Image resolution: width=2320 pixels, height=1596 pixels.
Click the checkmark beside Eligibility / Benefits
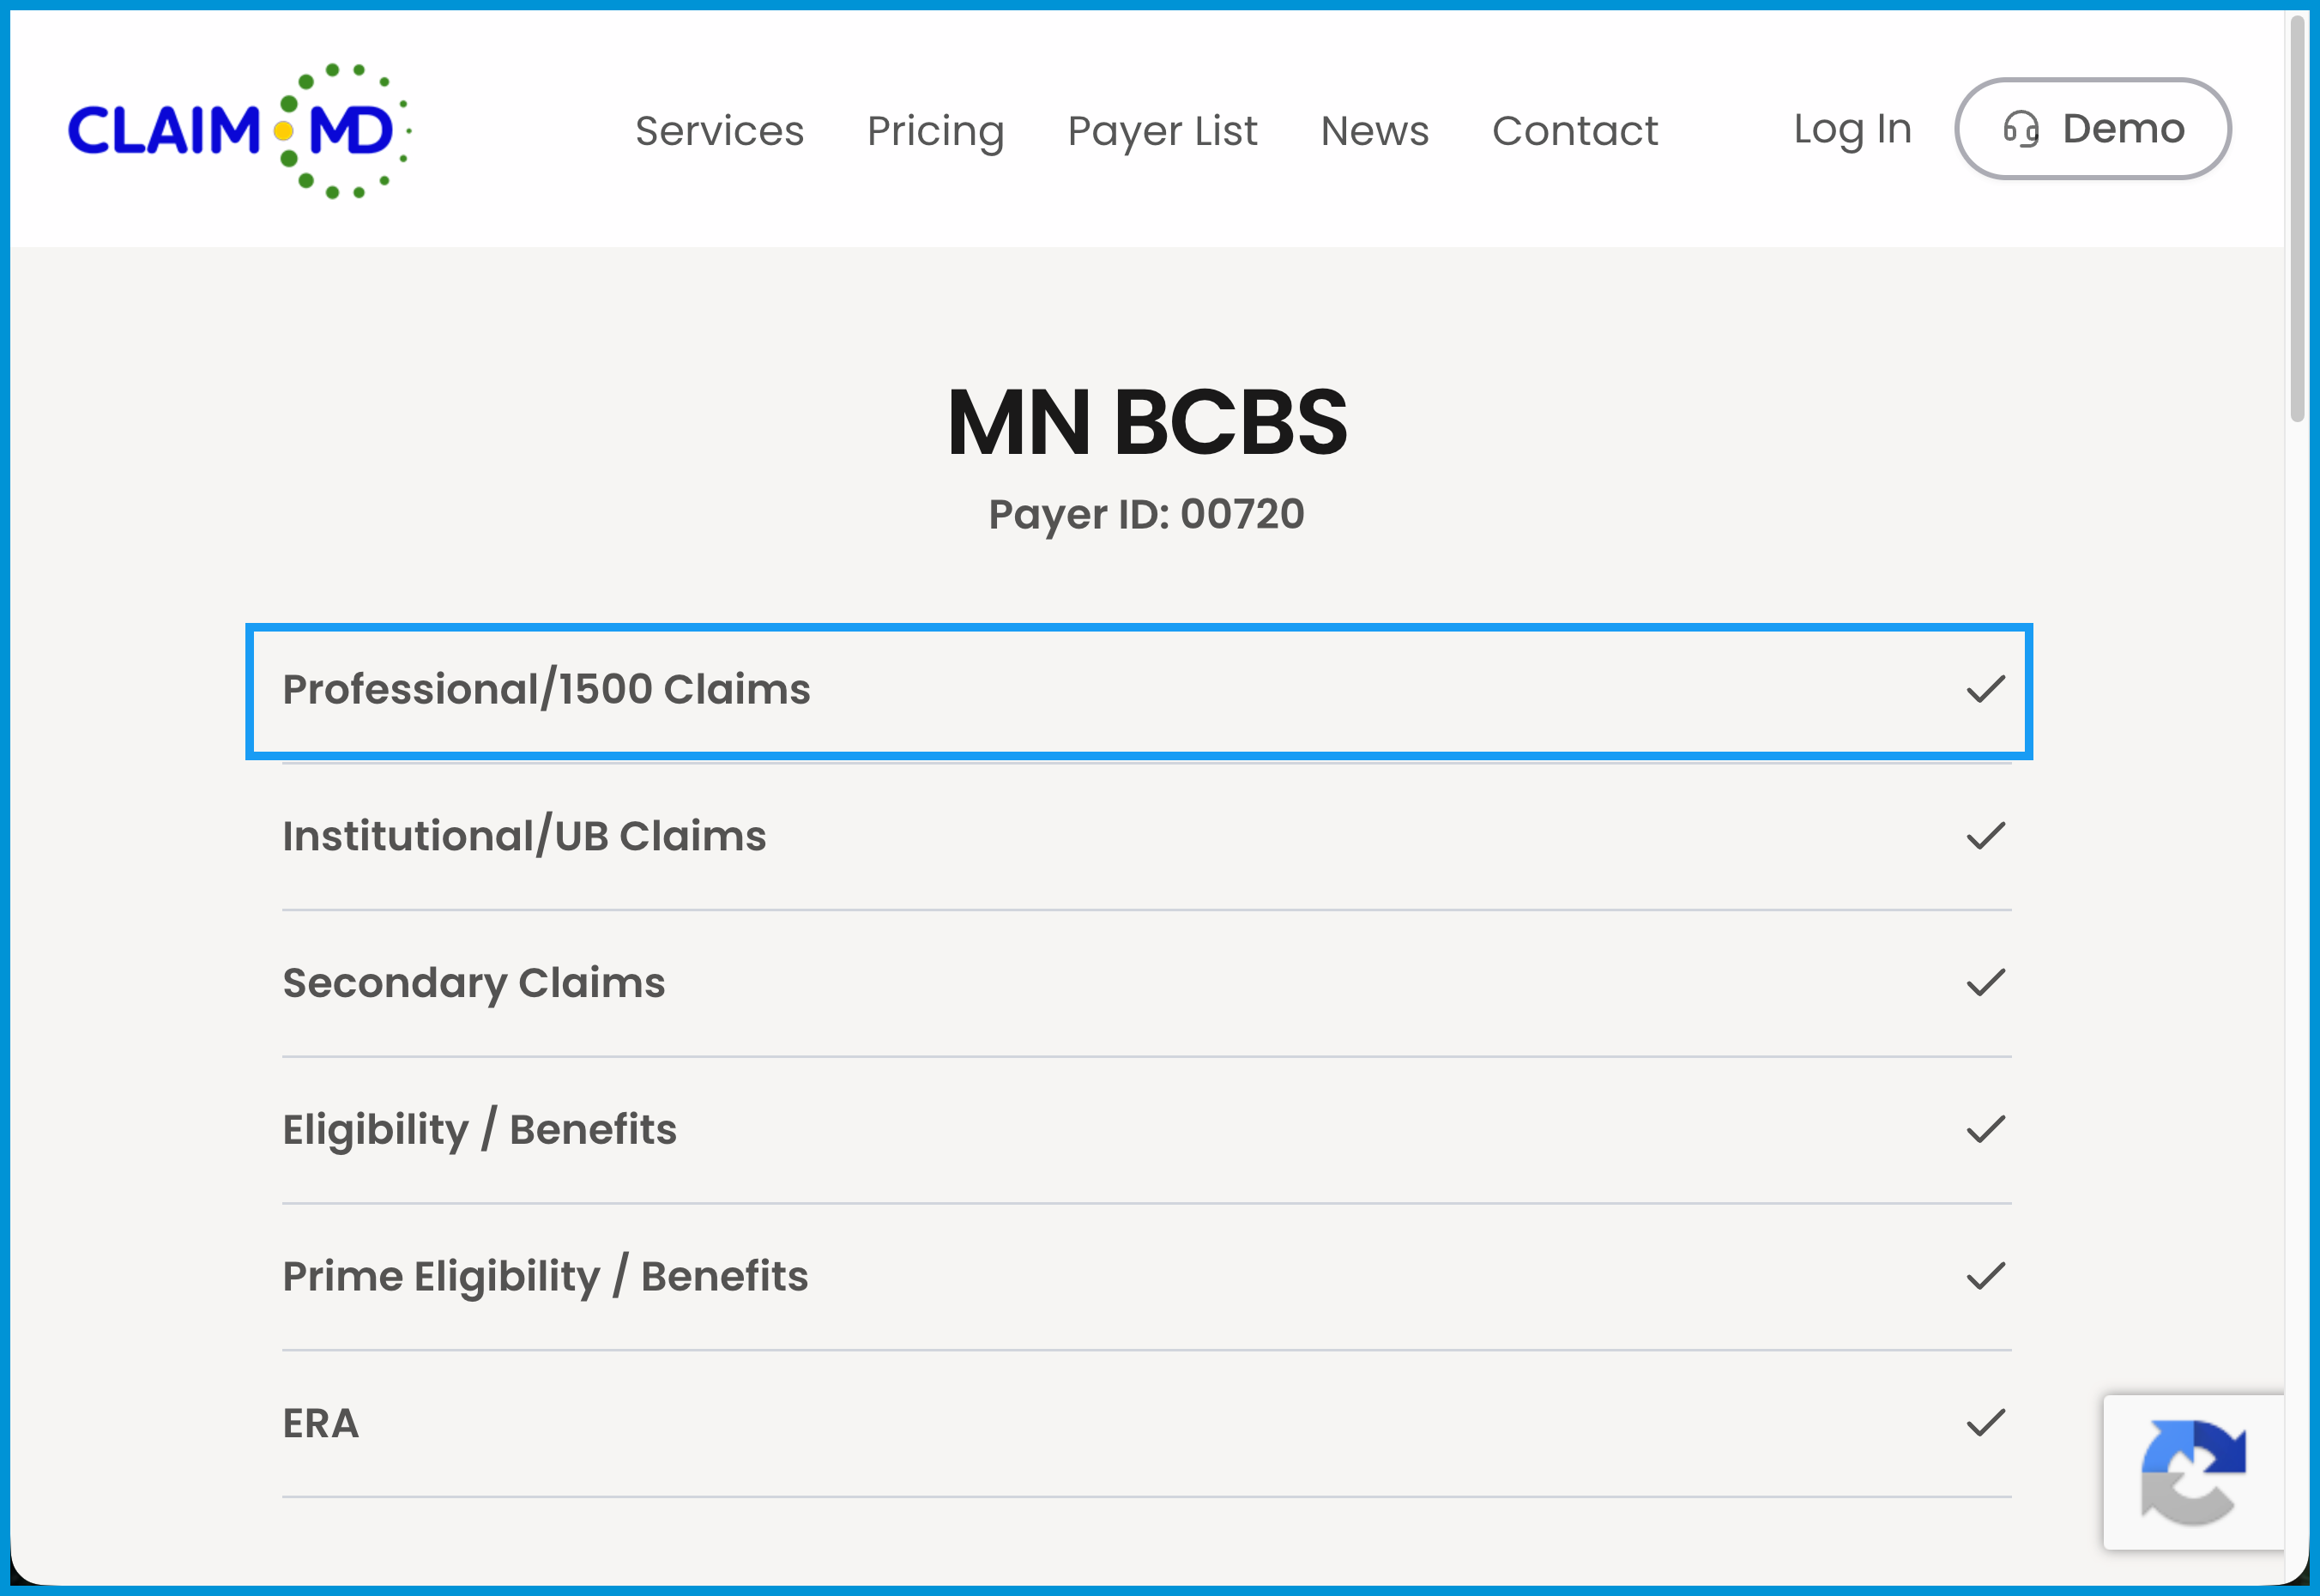(x=1986, y=1130)
